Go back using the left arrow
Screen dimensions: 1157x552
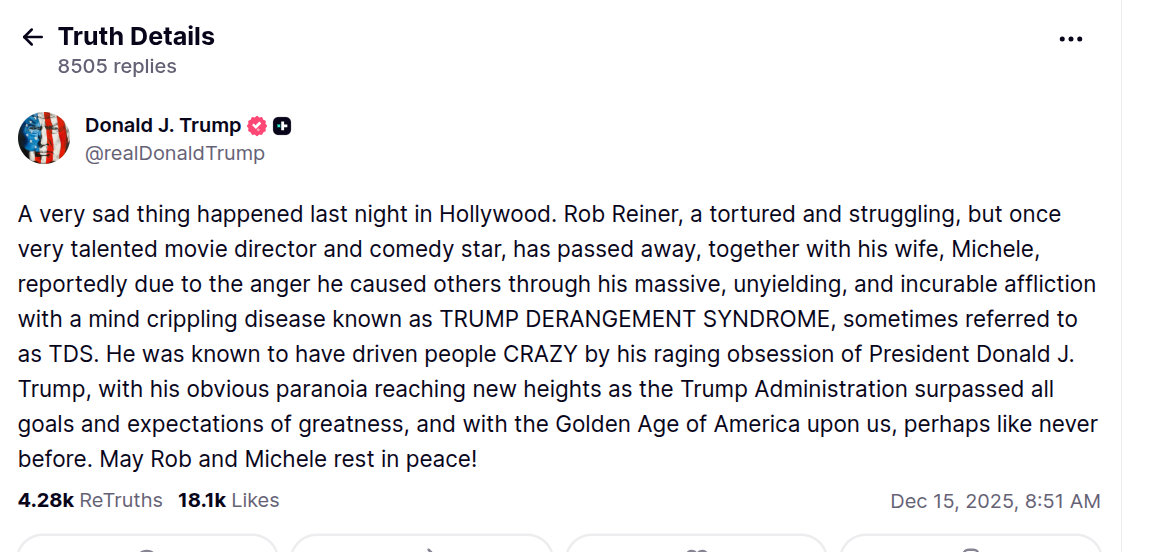coord(32,38)
